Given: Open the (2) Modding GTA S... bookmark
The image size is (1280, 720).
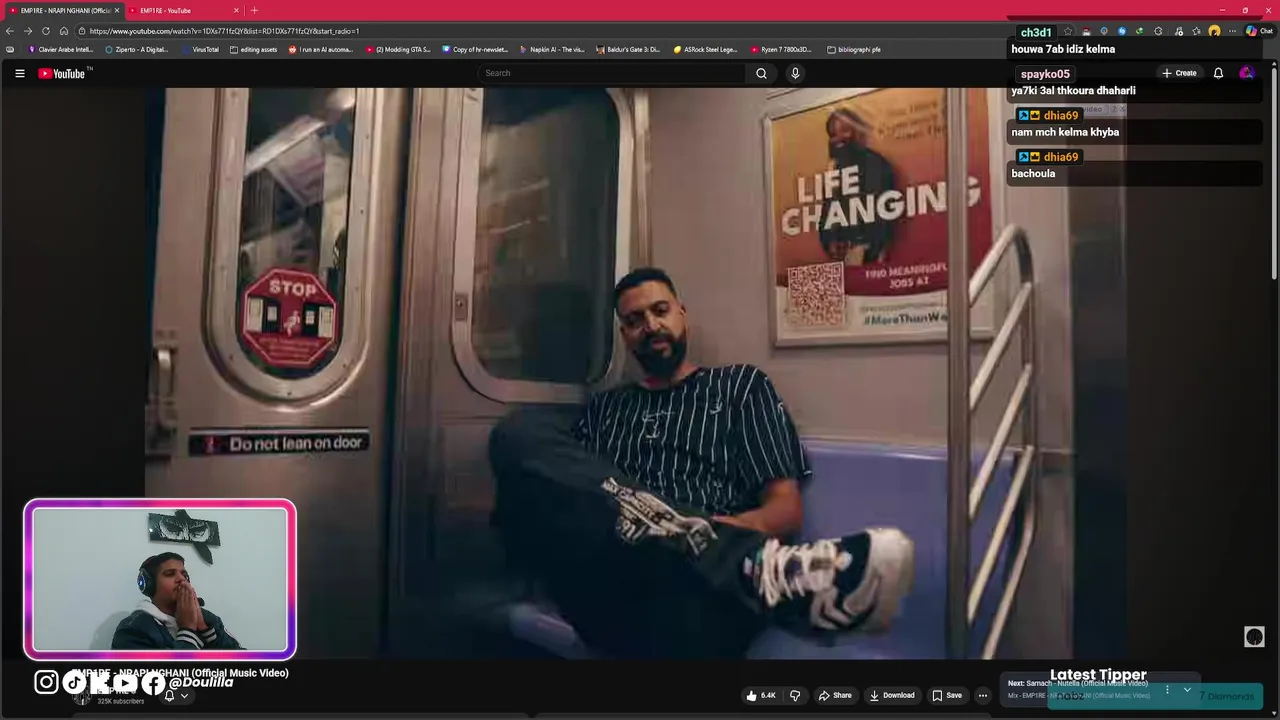Looking at the screenshot, I should (x=398, y=49).
